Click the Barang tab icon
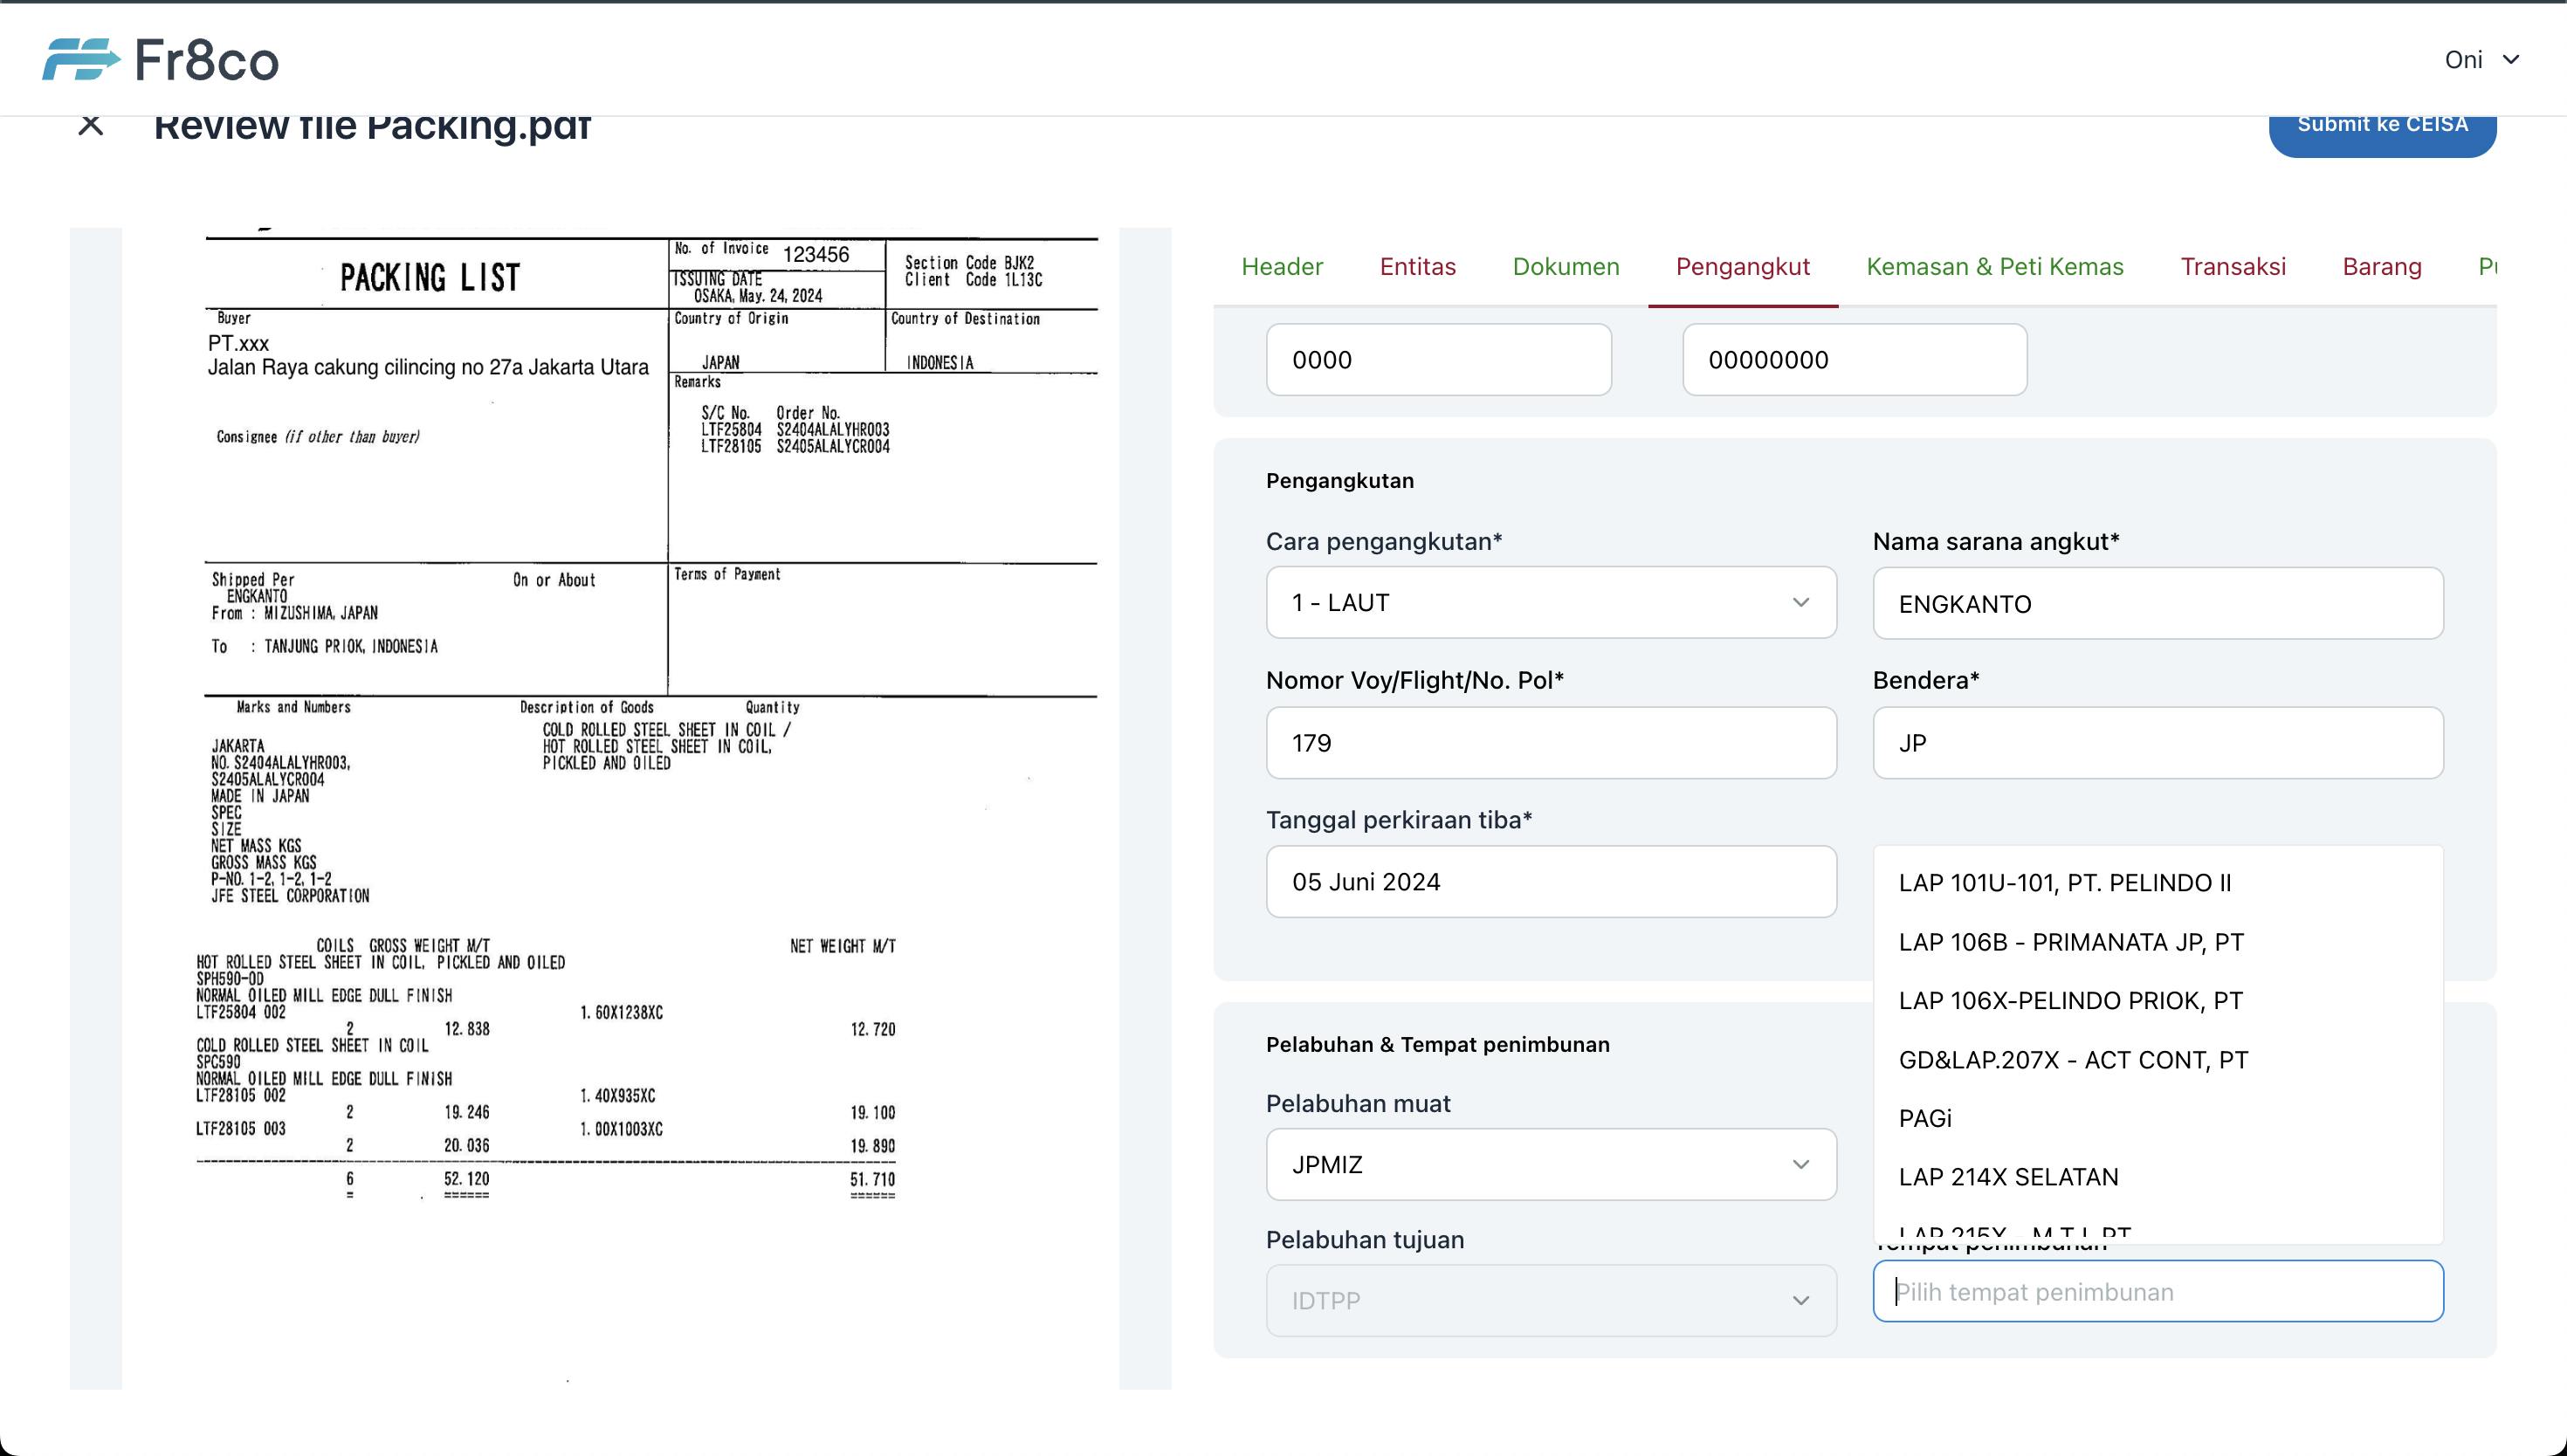 [x=2384, y=266]
